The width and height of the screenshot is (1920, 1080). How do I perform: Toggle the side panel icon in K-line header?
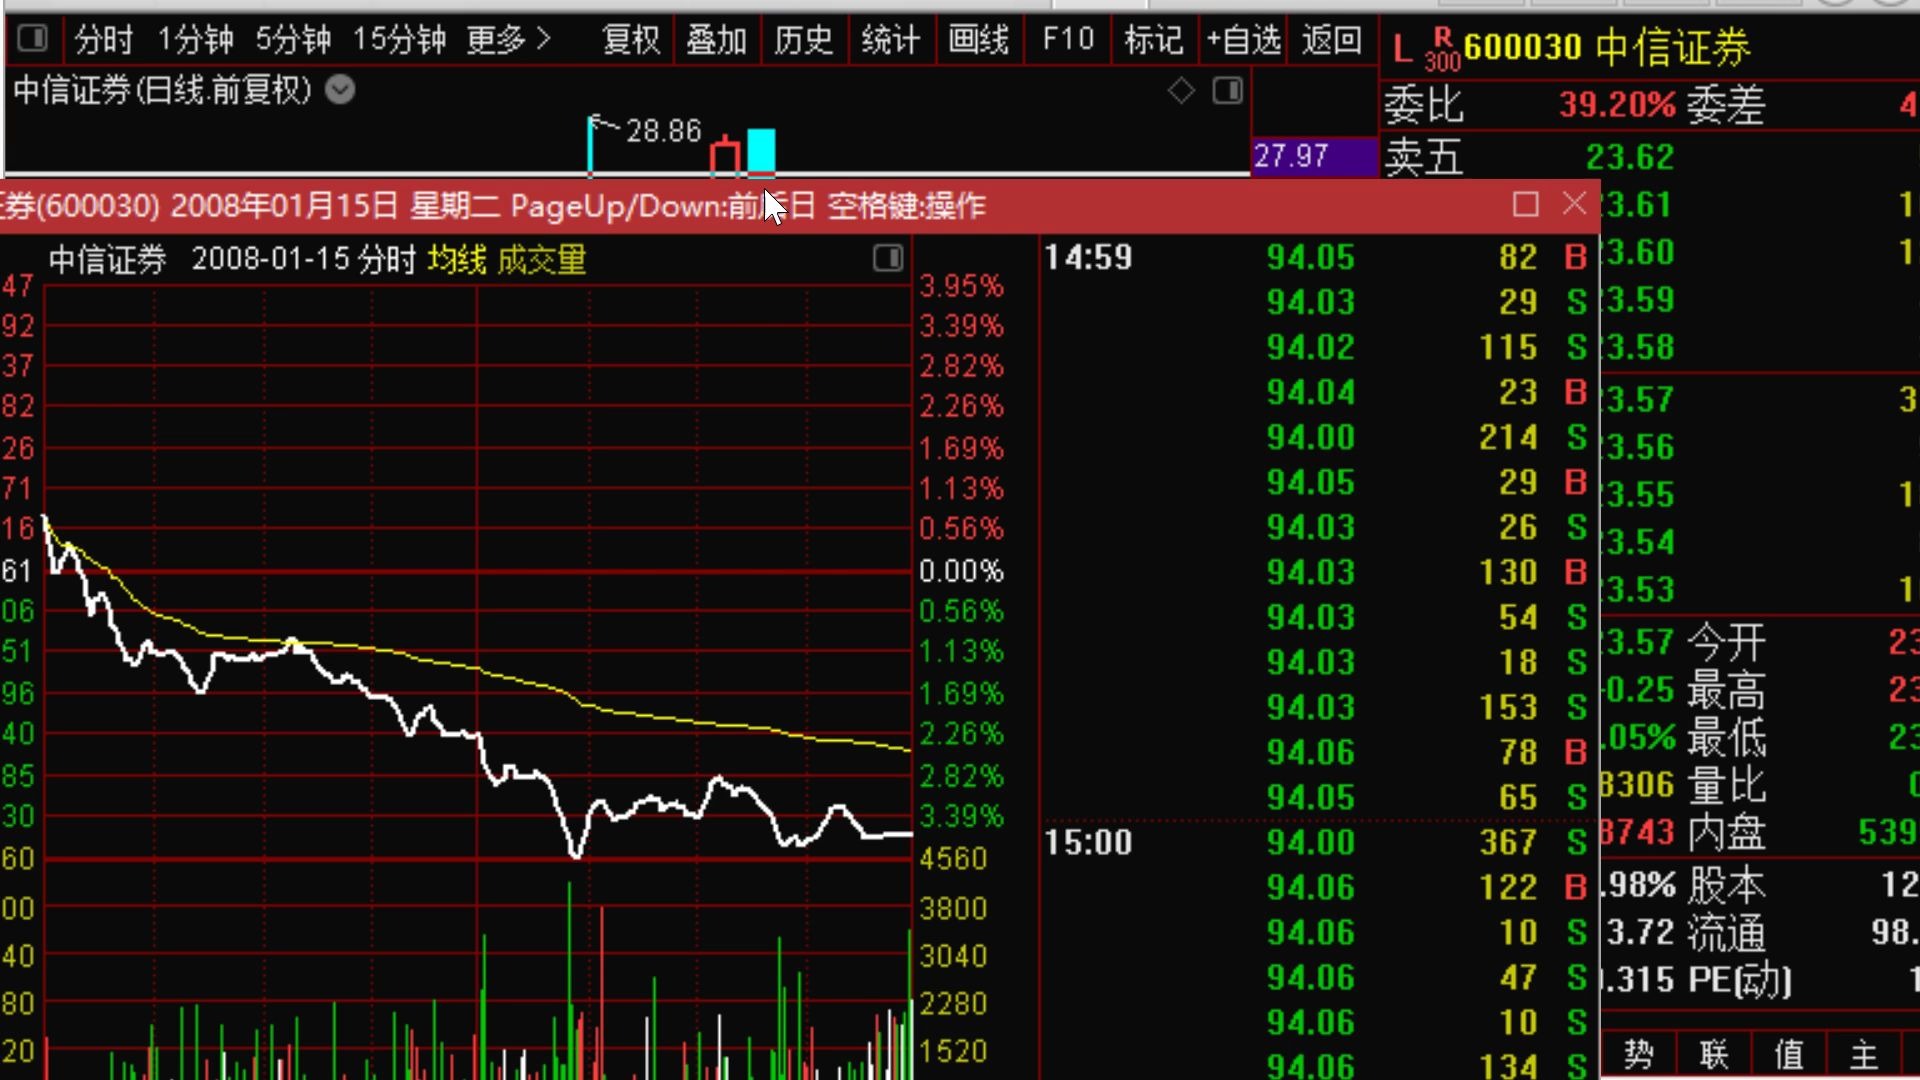pos(1227,91)
